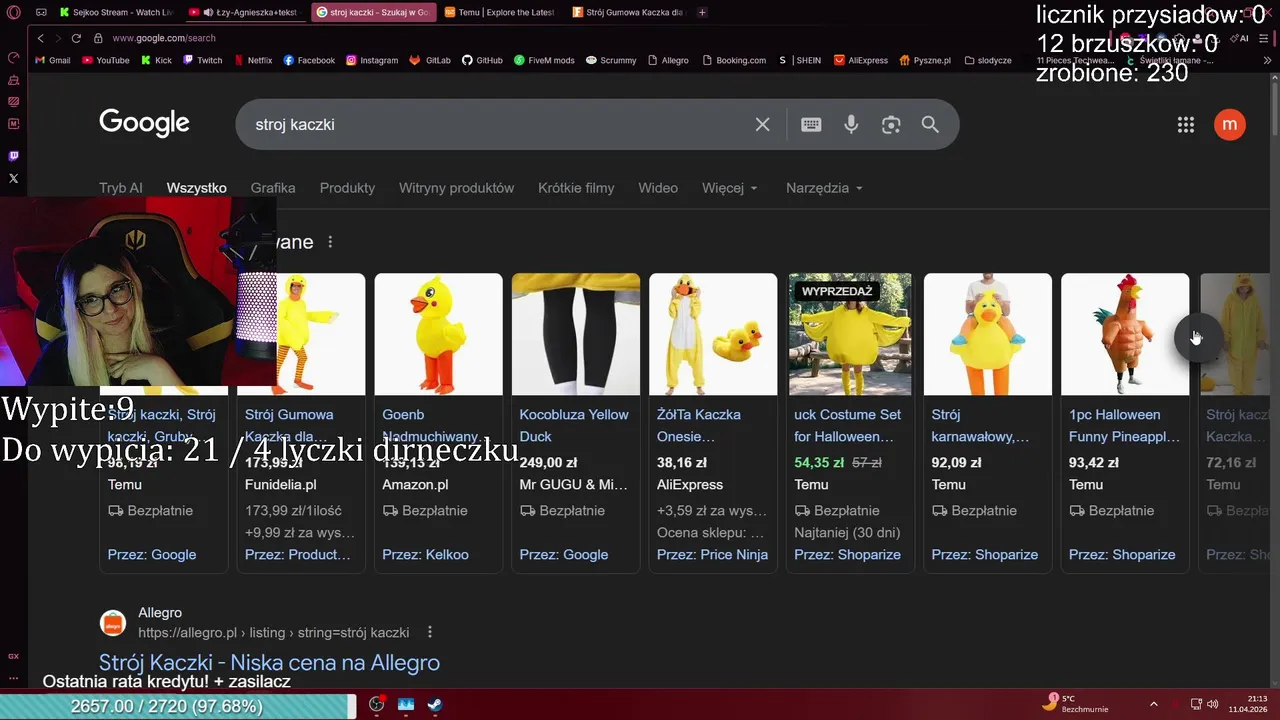
Task: Open the WYPRZEDAŻ duck costume thumbnail
Action: pos(850,334)
